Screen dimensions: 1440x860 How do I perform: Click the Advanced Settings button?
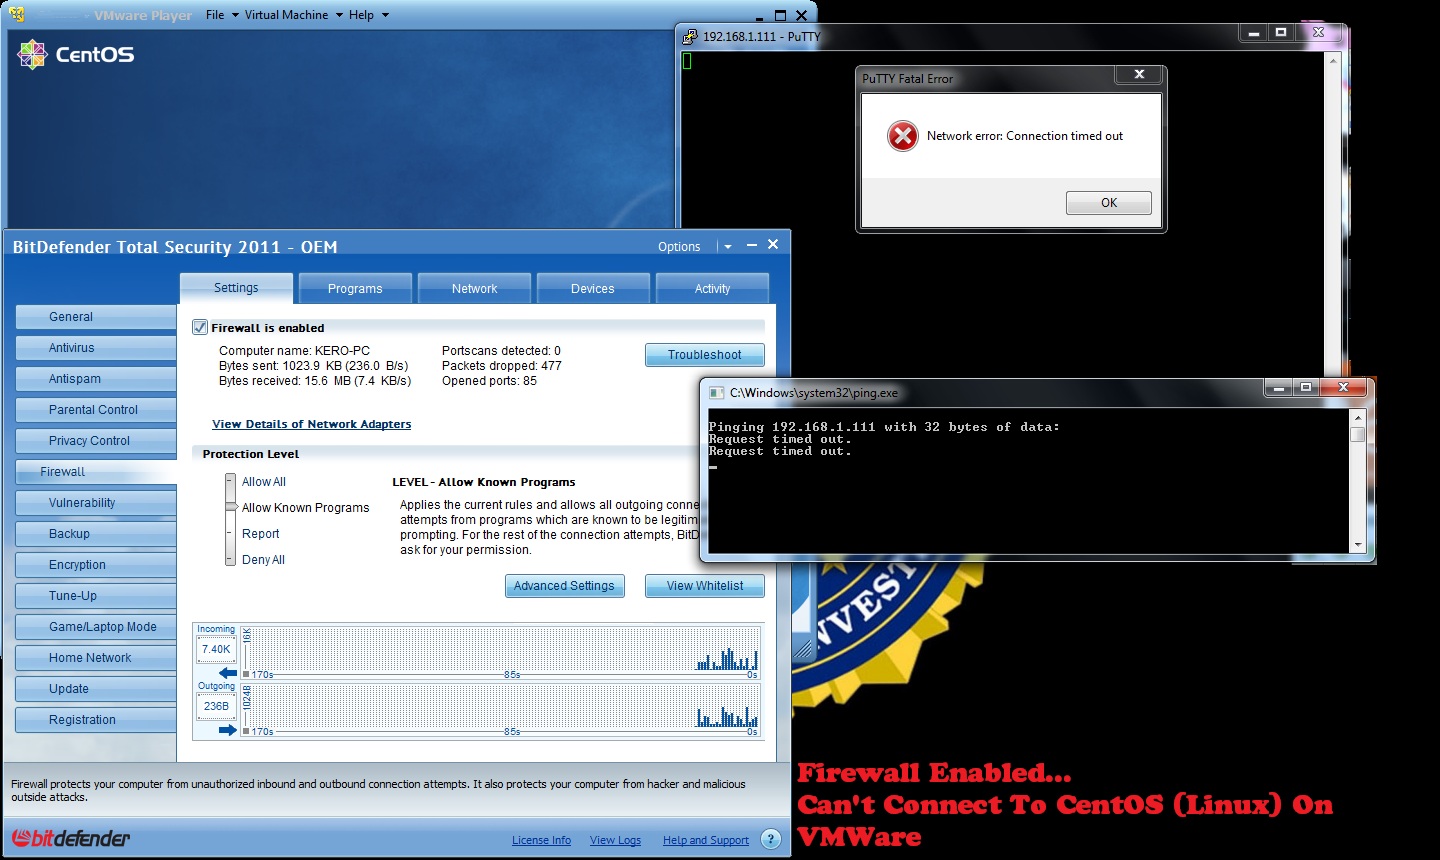pyautogui.click(x=564, y=586)
